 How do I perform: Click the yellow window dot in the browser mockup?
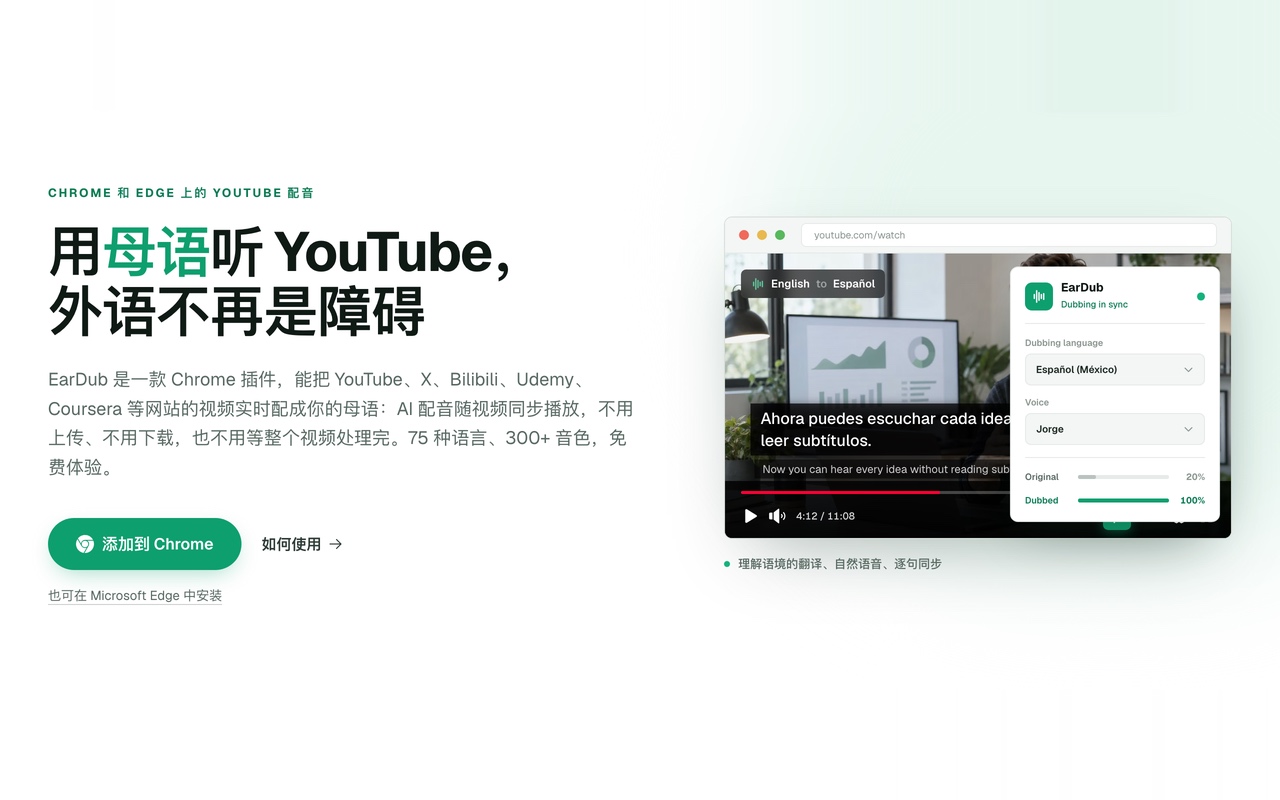(762, 235)
